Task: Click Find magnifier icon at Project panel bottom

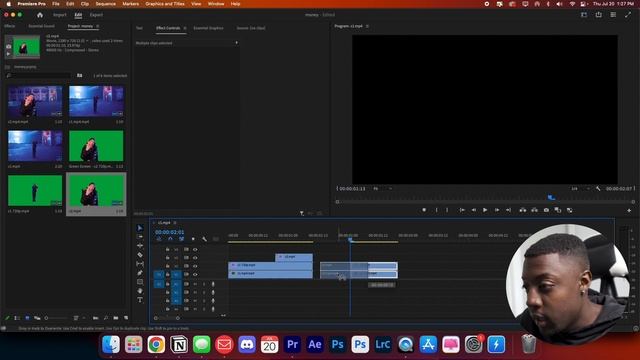Action: point(106,318)
